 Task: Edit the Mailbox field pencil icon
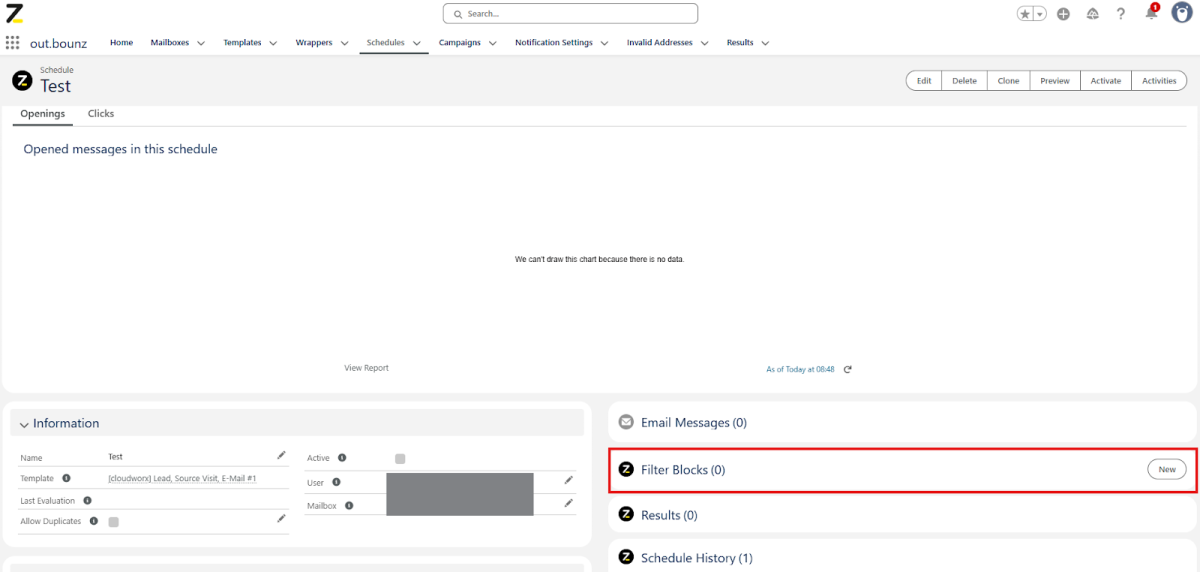[568, 502]
